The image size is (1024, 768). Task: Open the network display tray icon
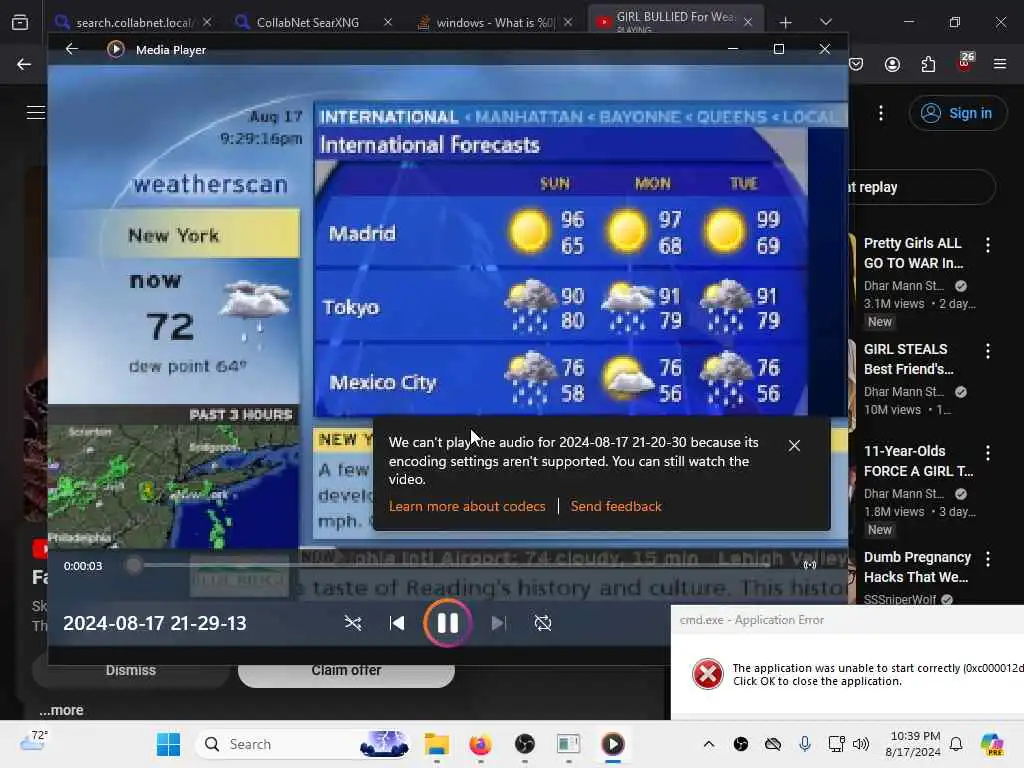[x=836, y=744]
